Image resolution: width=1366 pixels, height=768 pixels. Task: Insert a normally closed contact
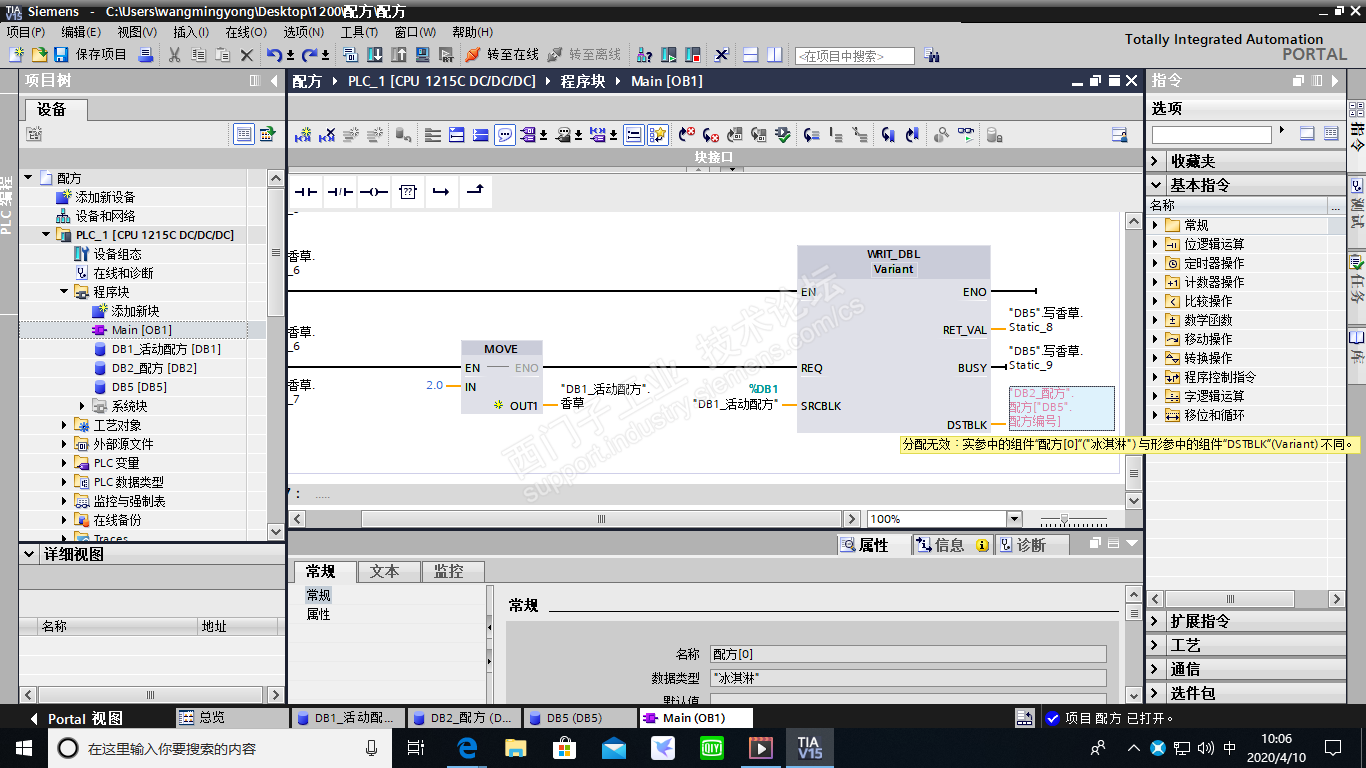340,191
